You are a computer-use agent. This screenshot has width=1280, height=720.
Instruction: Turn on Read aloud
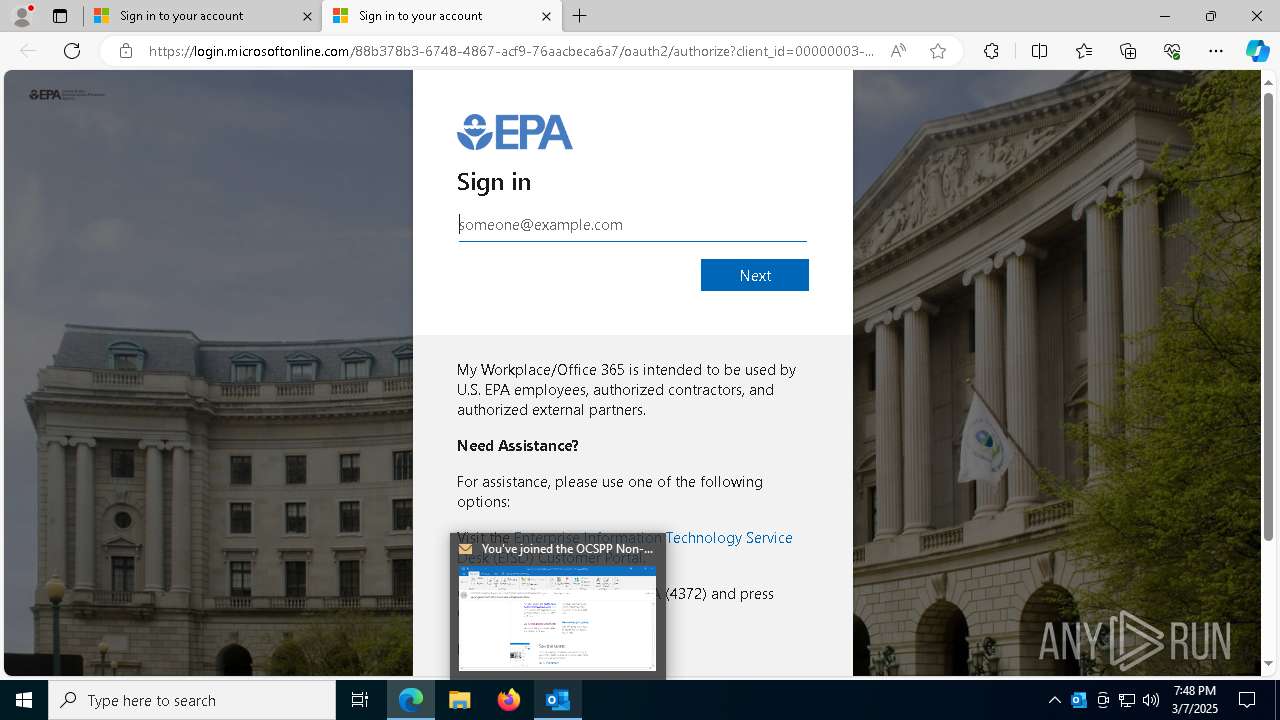coord(898,51)
